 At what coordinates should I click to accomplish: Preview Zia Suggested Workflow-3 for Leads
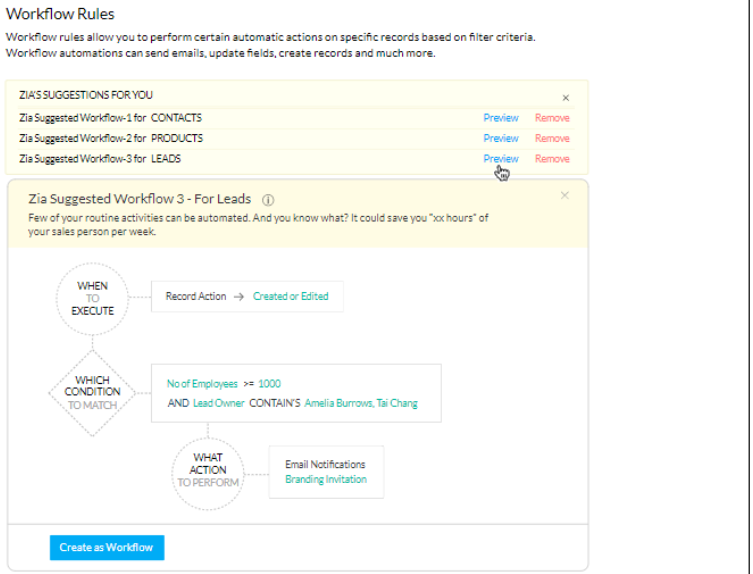pos(500,159)
